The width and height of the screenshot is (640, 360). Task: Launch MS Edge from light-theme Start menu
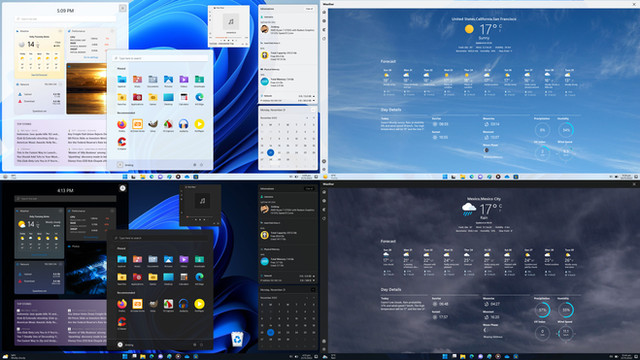(199, 97)
